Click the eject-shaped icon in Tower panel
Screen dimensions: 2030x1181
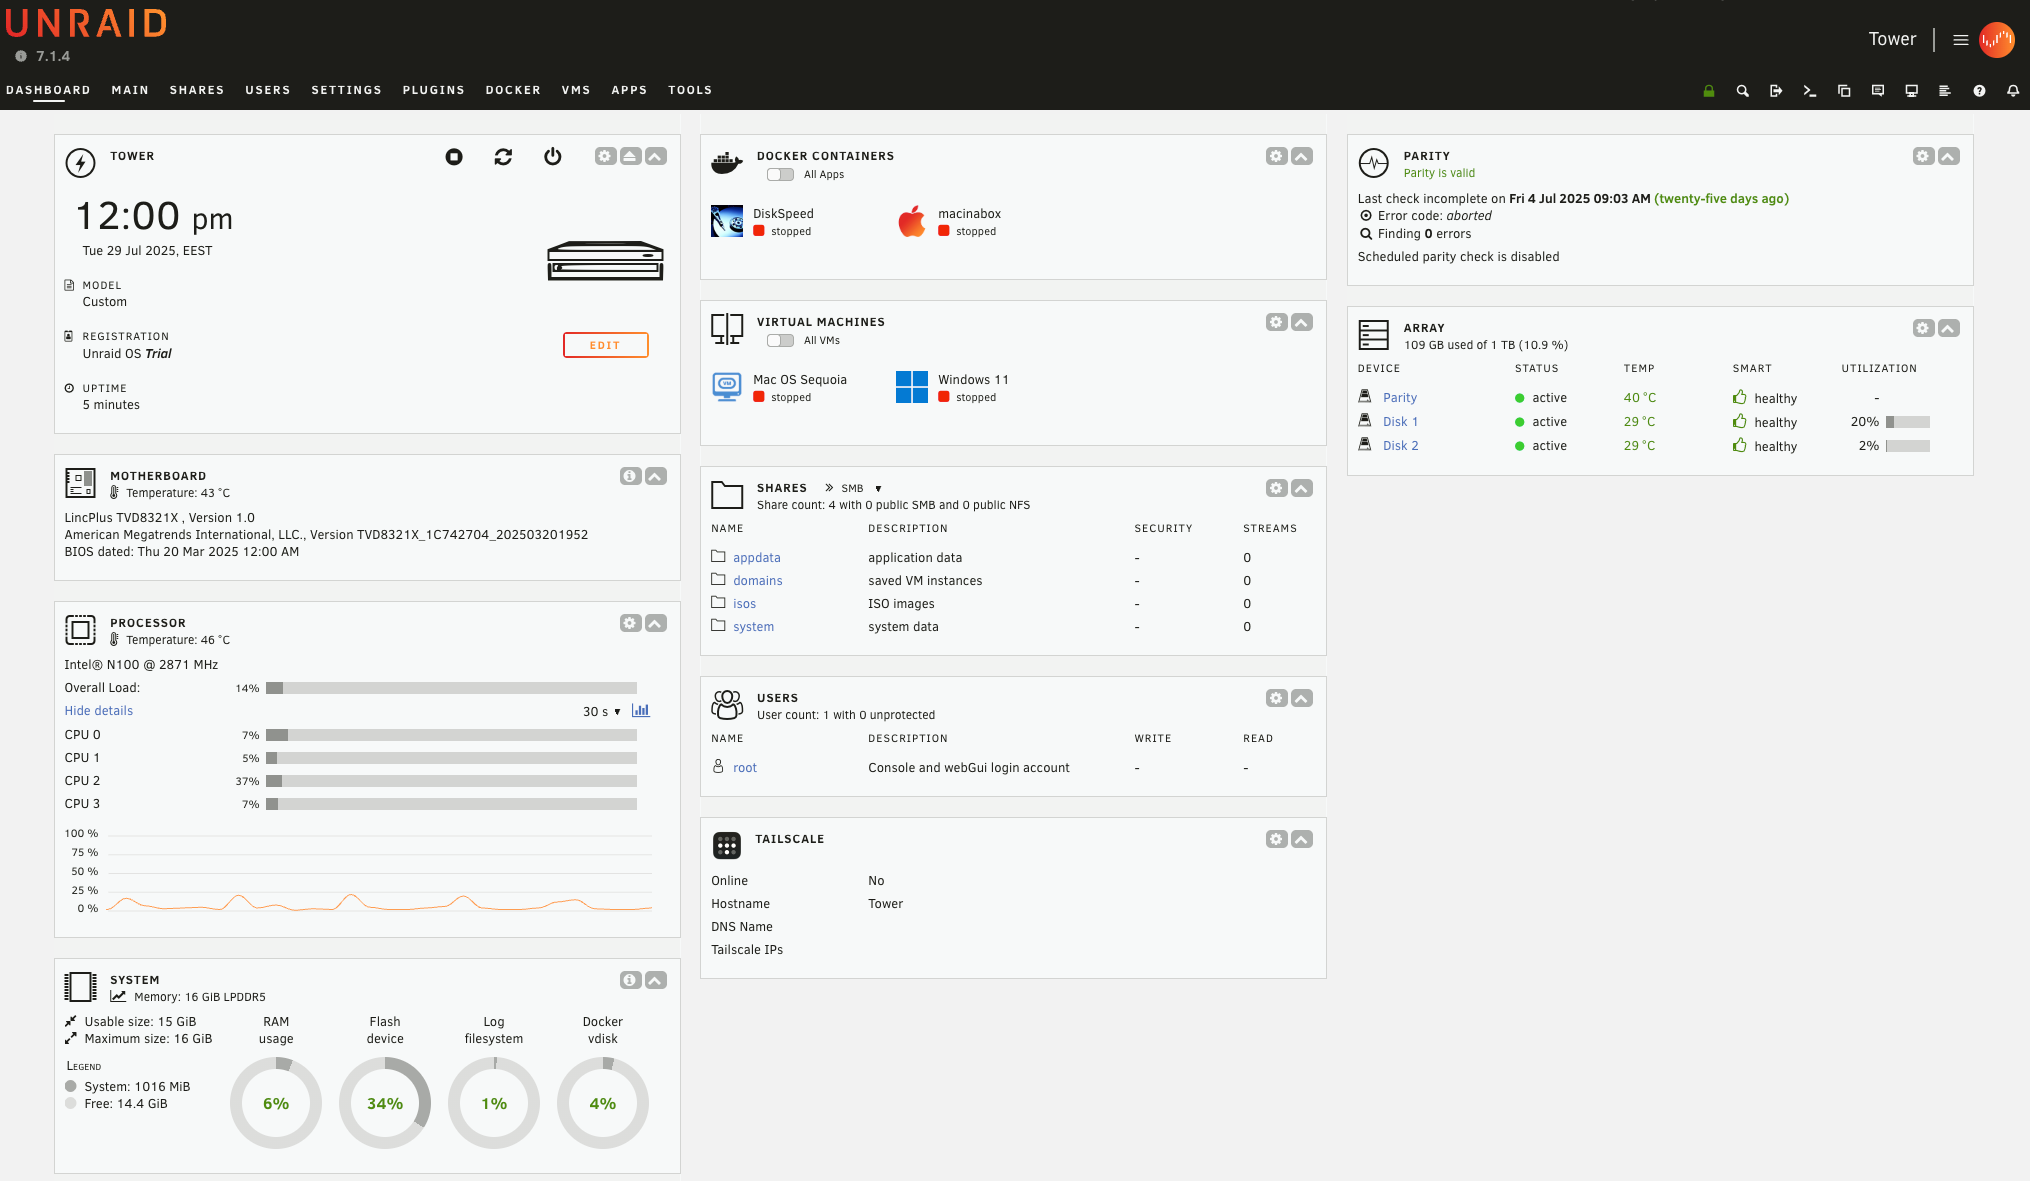(x=630, y=156)
